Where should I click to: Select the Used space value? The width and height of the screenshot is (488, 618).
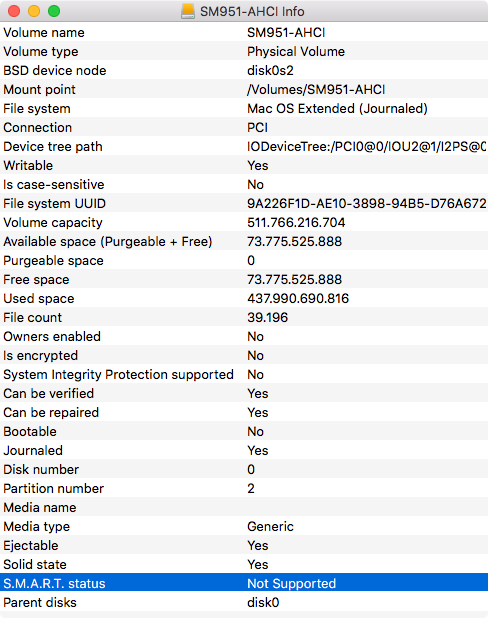point(298,298)
